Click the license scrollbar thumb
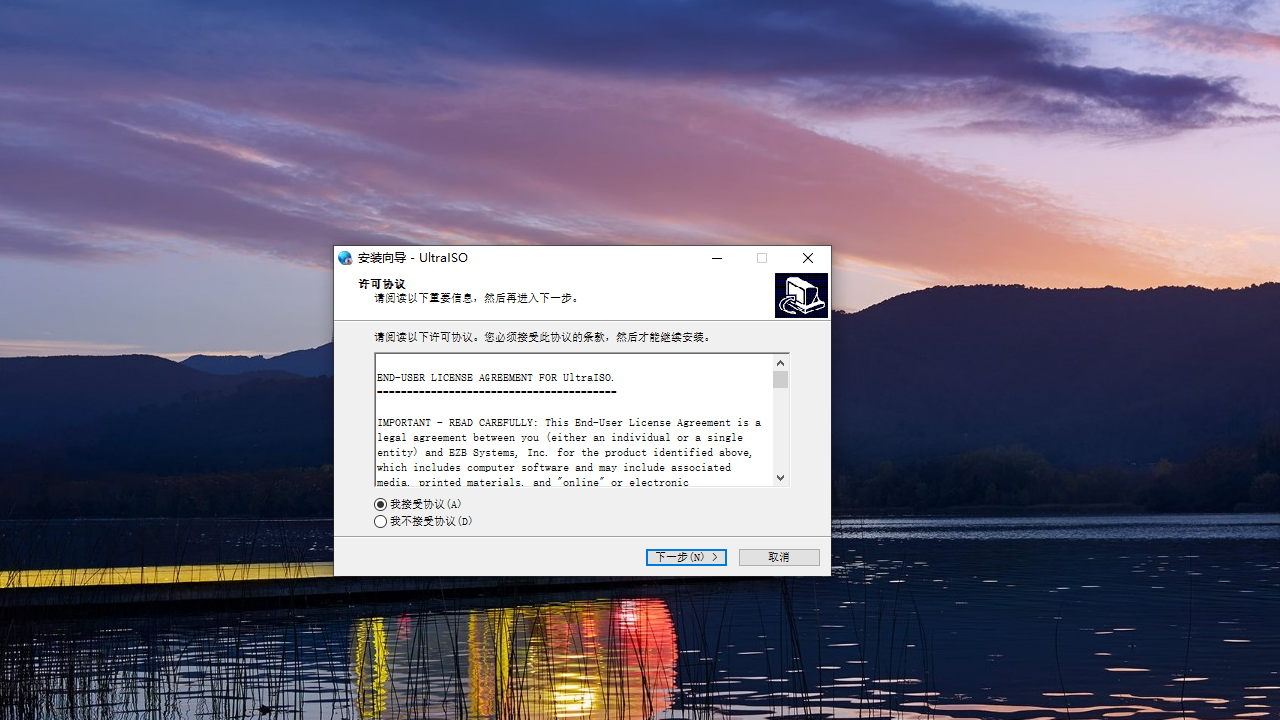1280x720 pixels. point(780,379)
